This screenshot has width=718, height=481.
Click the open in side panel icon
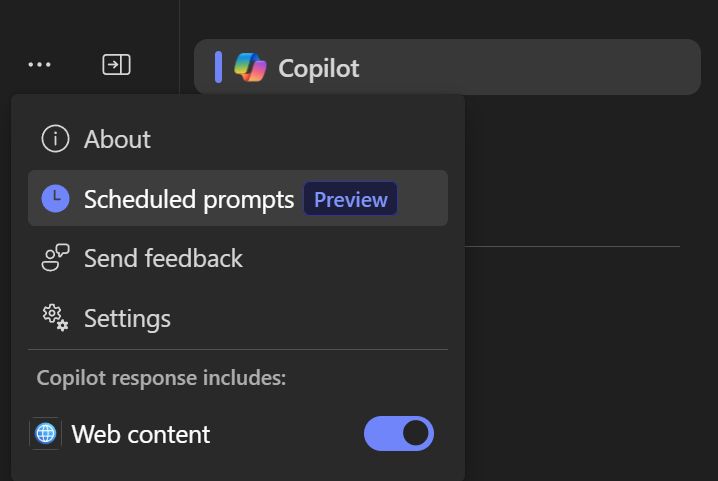116,65
